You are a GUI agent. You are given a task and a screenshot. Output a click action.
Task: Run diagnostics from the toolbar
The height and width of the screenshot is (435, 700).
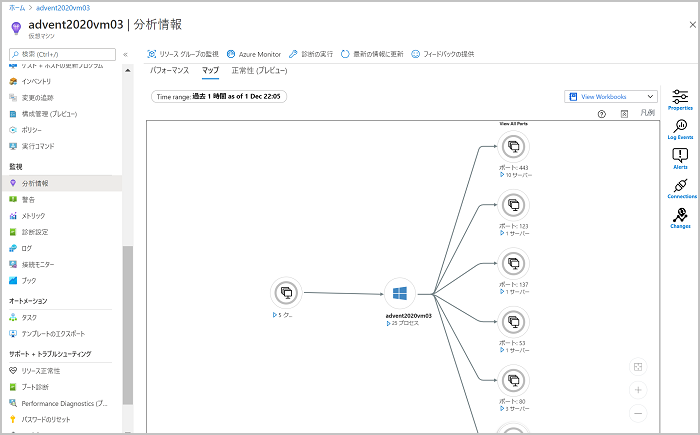click(311, 54)
